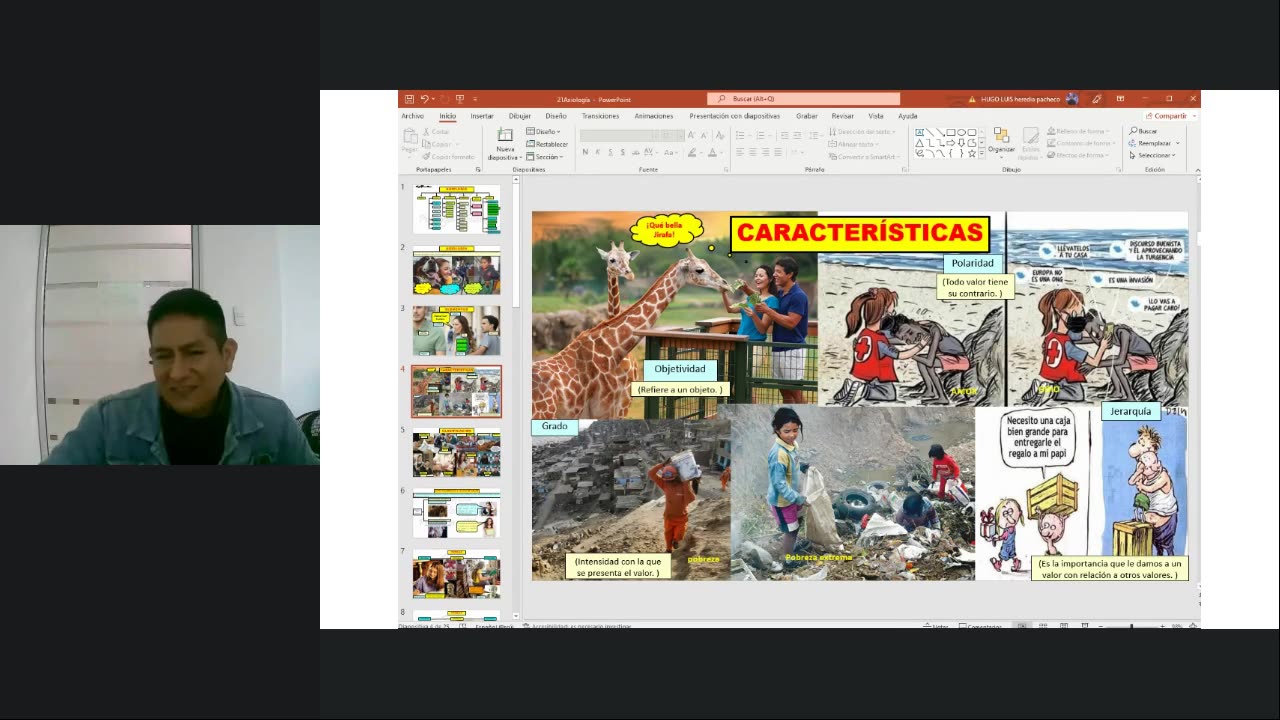Select the right arrow shape in gallery
Screen dimensions: 1280x720
pos(950,143)
